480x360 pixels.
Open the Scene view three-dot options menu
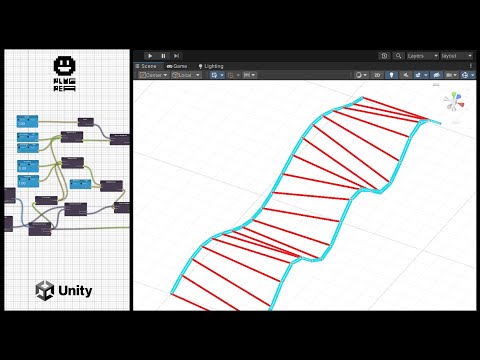pos(471,66)
